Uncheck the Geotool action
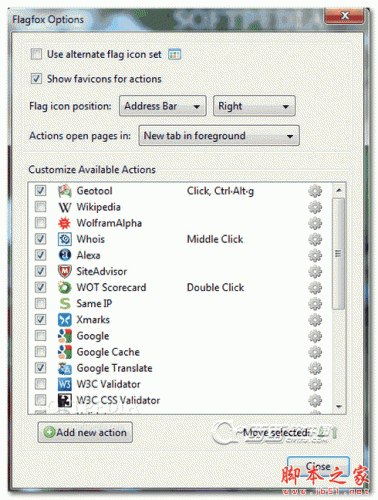The image size is (378, 500). (41, 191)
